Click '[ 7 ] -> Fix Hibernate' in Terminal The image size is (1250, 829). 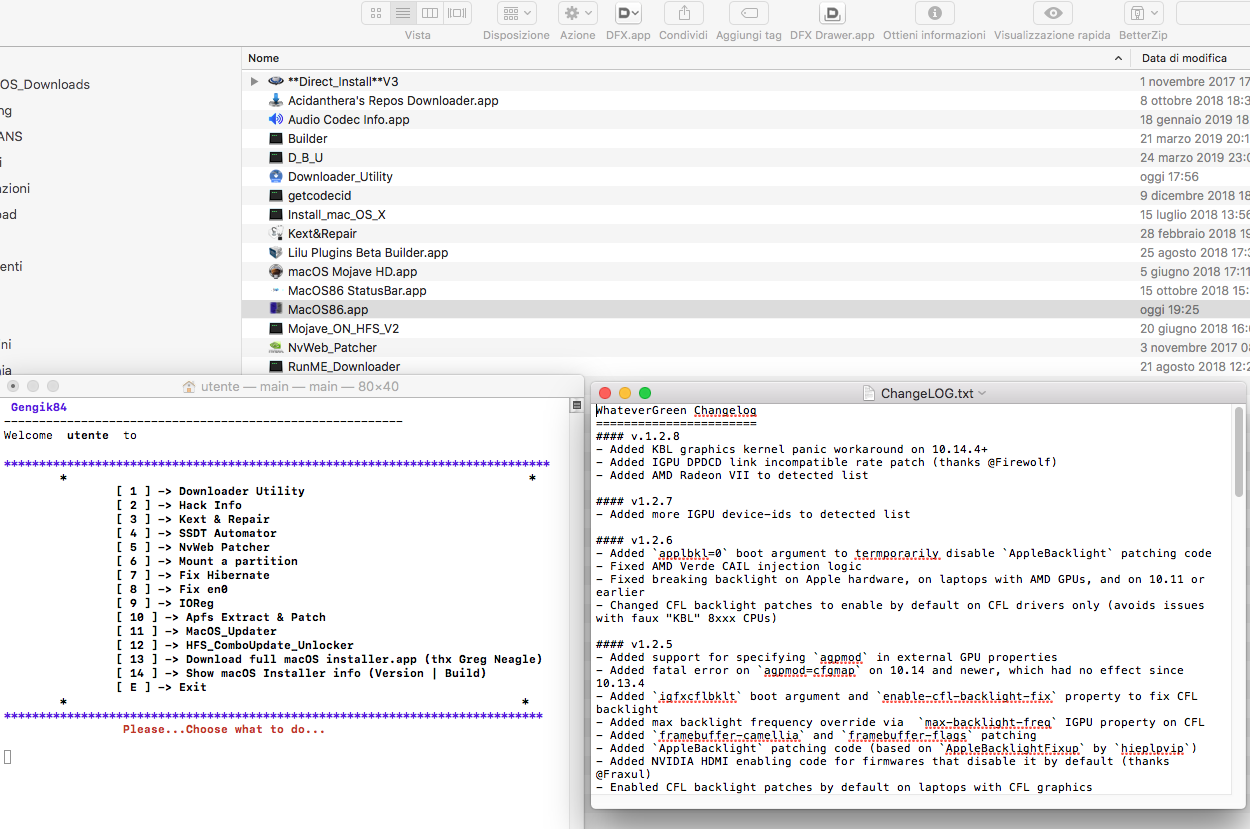(193, 575)
